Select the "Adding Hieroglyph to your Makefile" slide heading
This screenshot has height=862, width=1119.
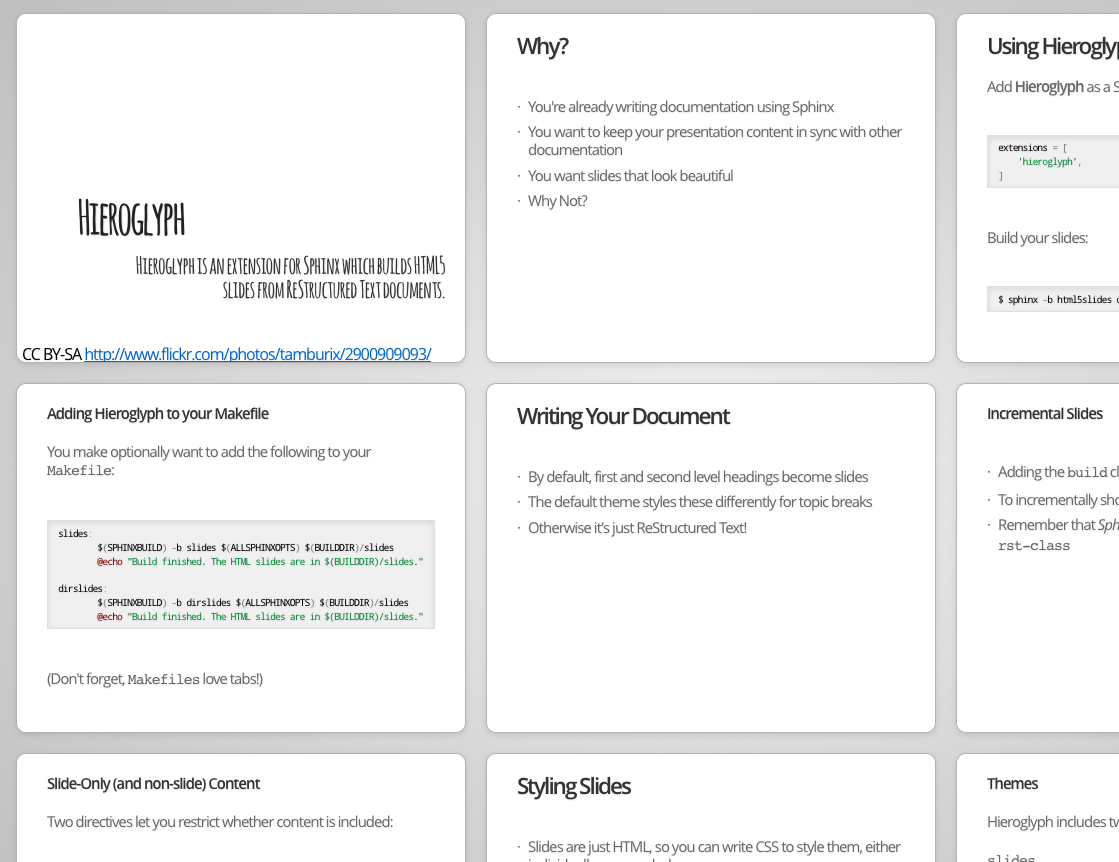[158, 414]
